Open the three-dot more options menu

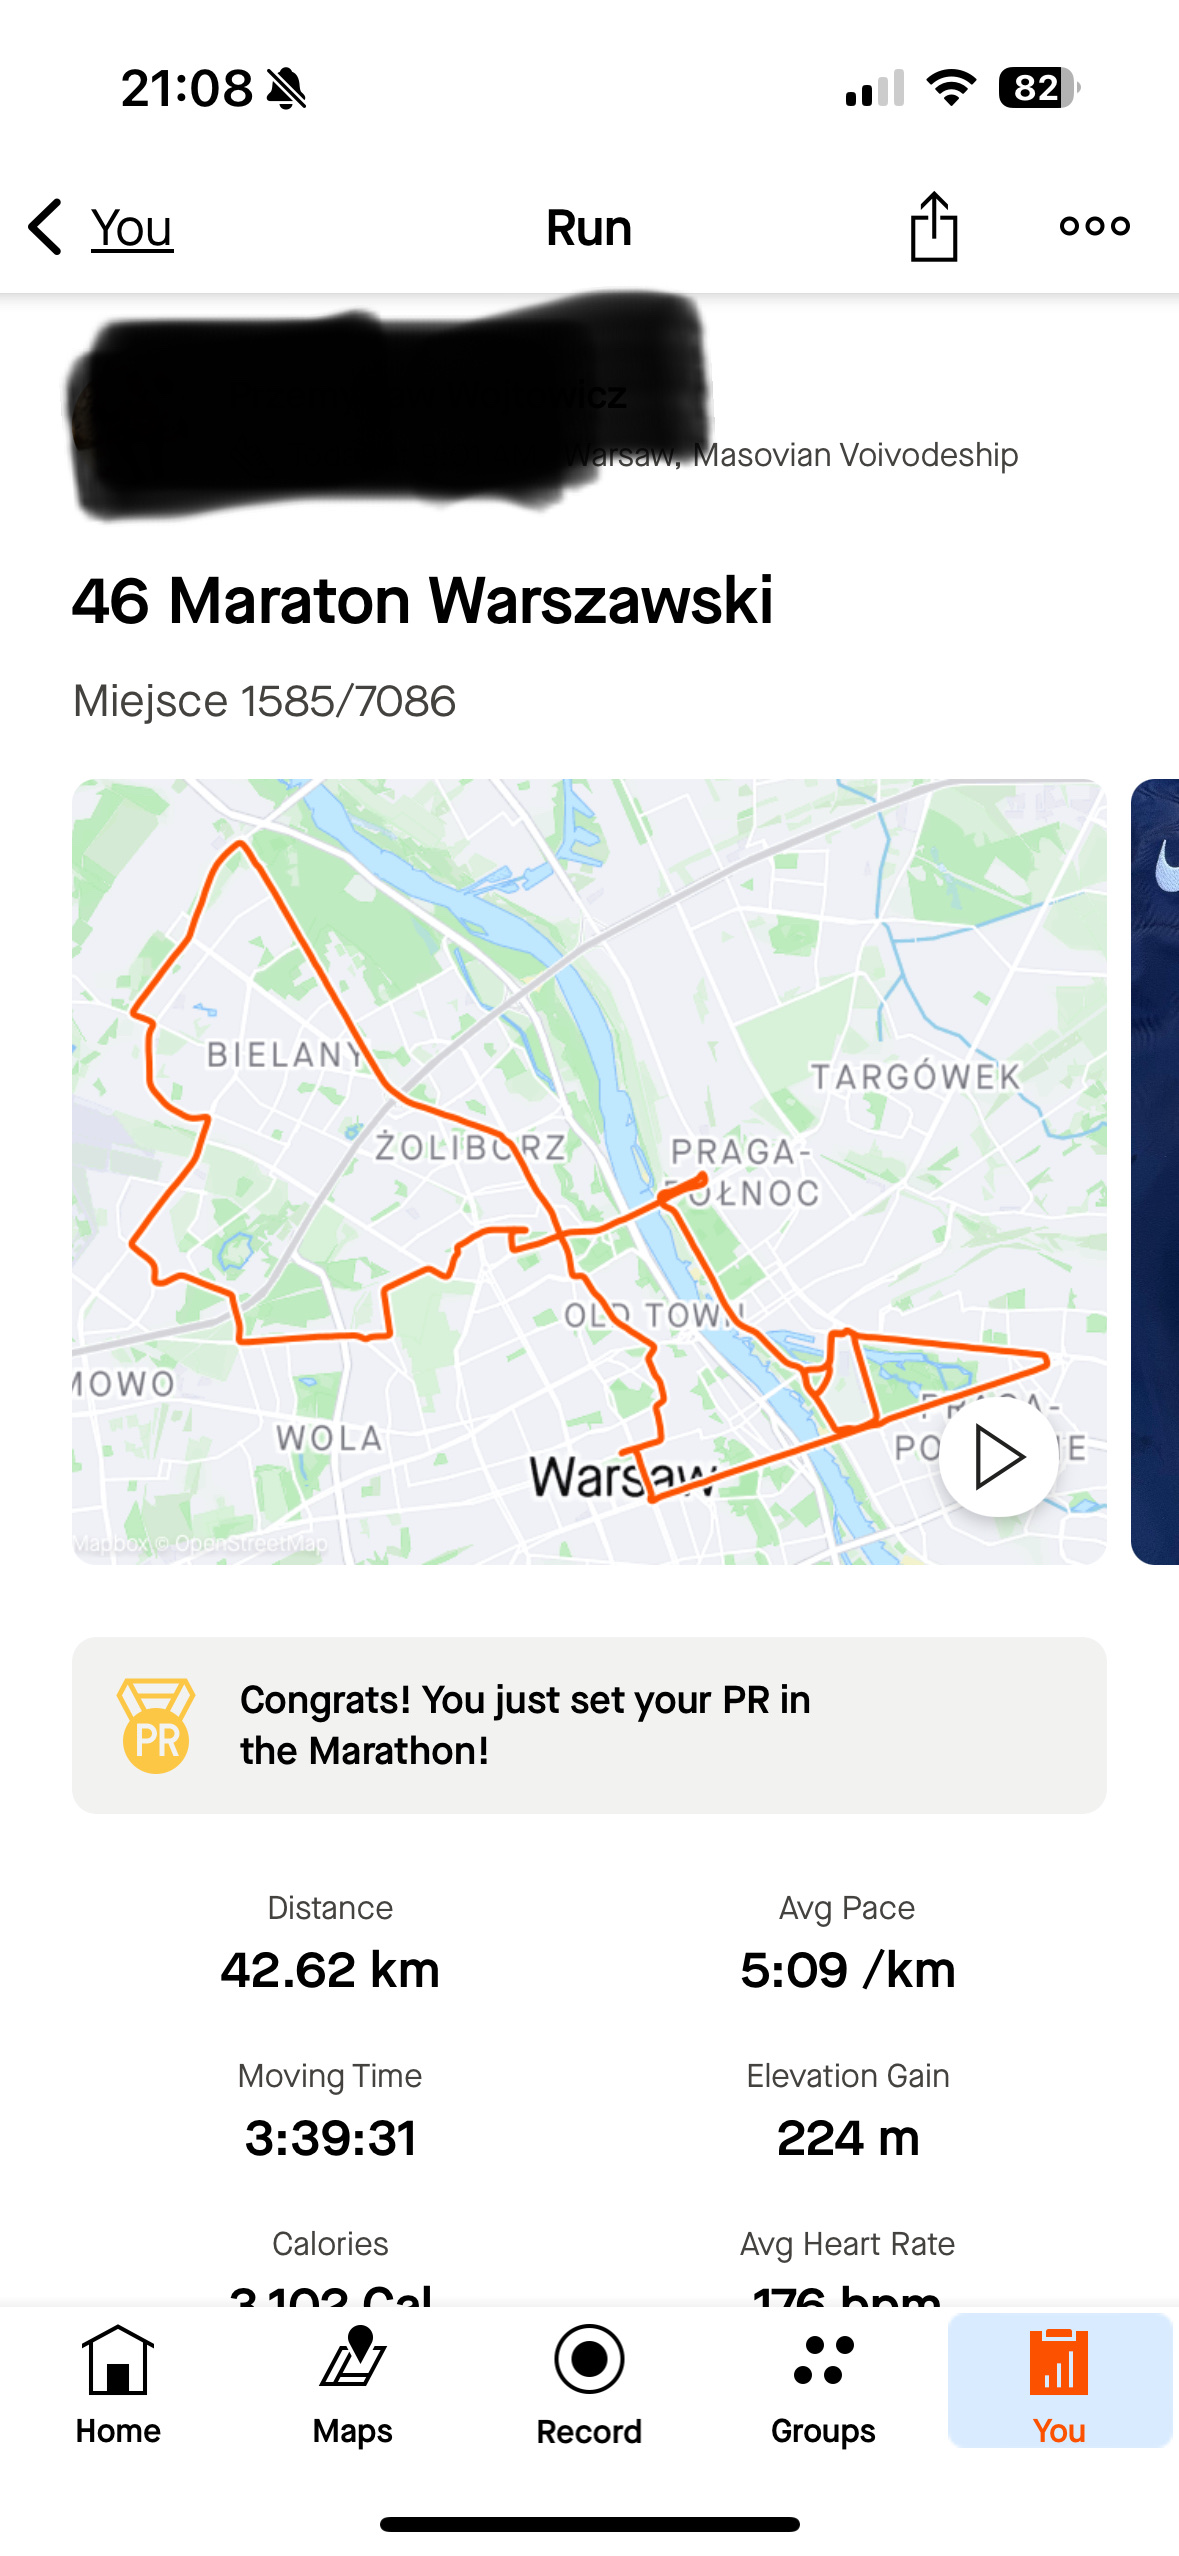coord(1094,227)
